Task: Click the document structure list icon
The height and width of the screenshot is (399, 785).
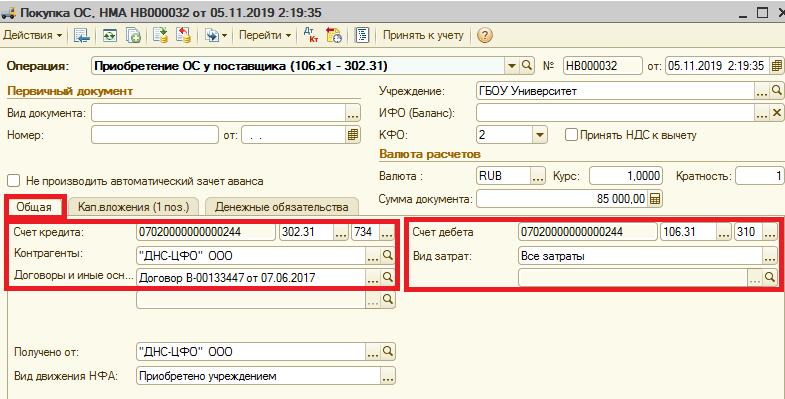Action: [x=361, y=36]
